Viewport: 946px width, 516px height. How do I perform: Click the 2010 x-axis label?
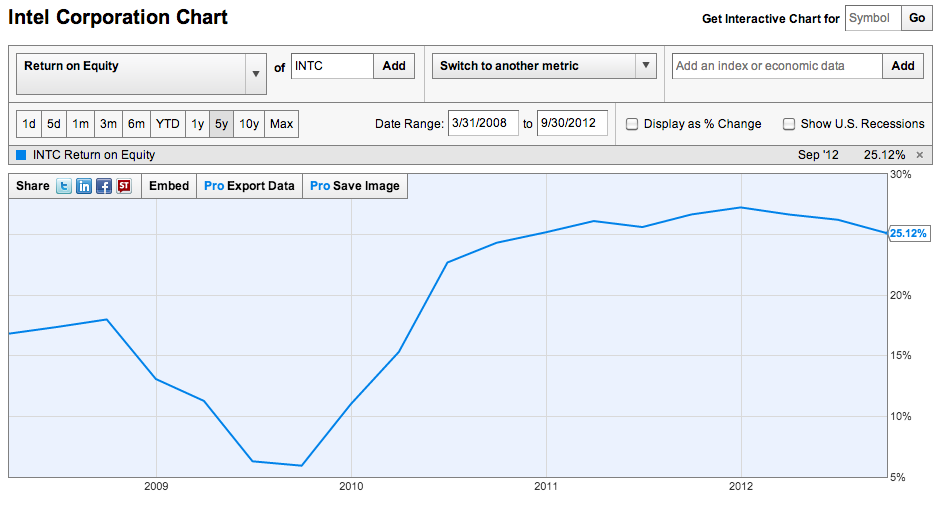point(351,486)
